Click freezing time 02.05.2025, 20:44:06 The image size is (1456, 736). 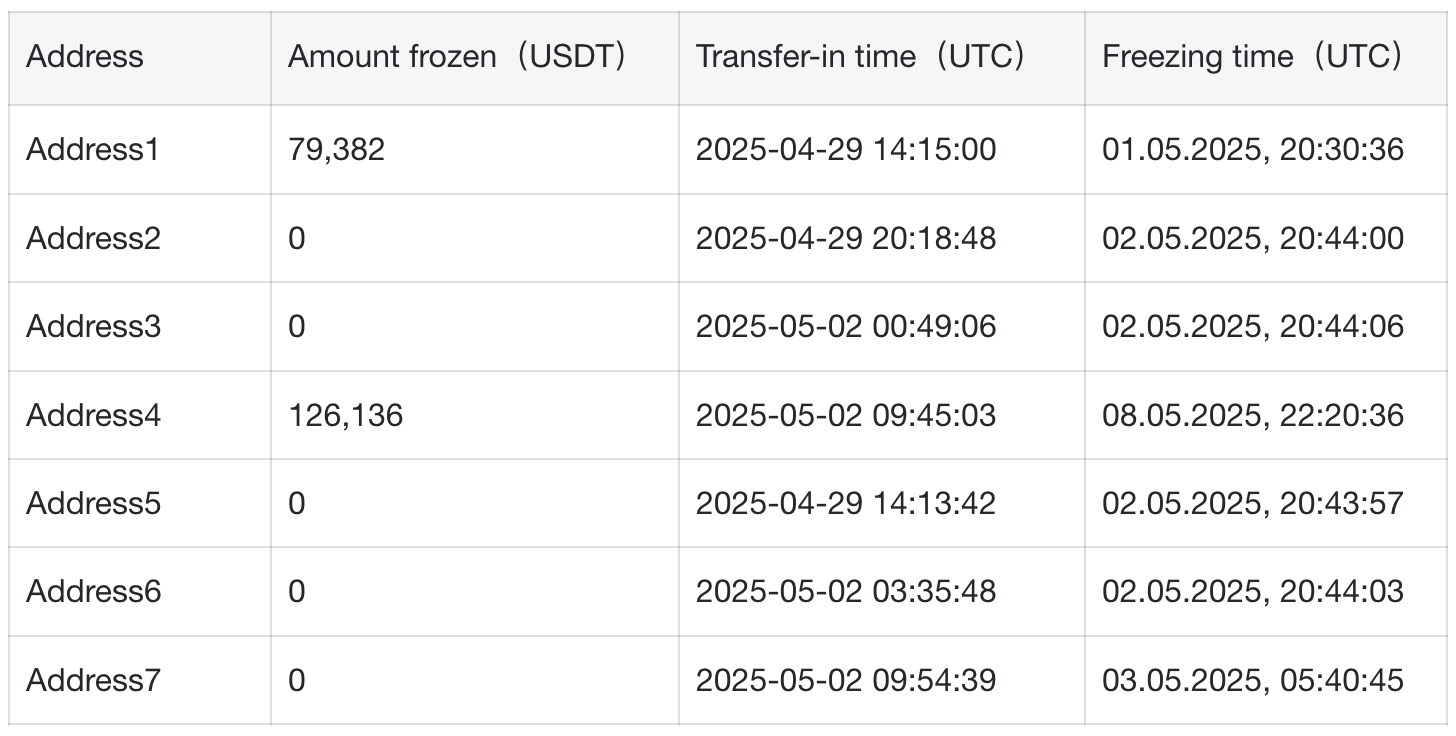click(x=1253, y=326)
